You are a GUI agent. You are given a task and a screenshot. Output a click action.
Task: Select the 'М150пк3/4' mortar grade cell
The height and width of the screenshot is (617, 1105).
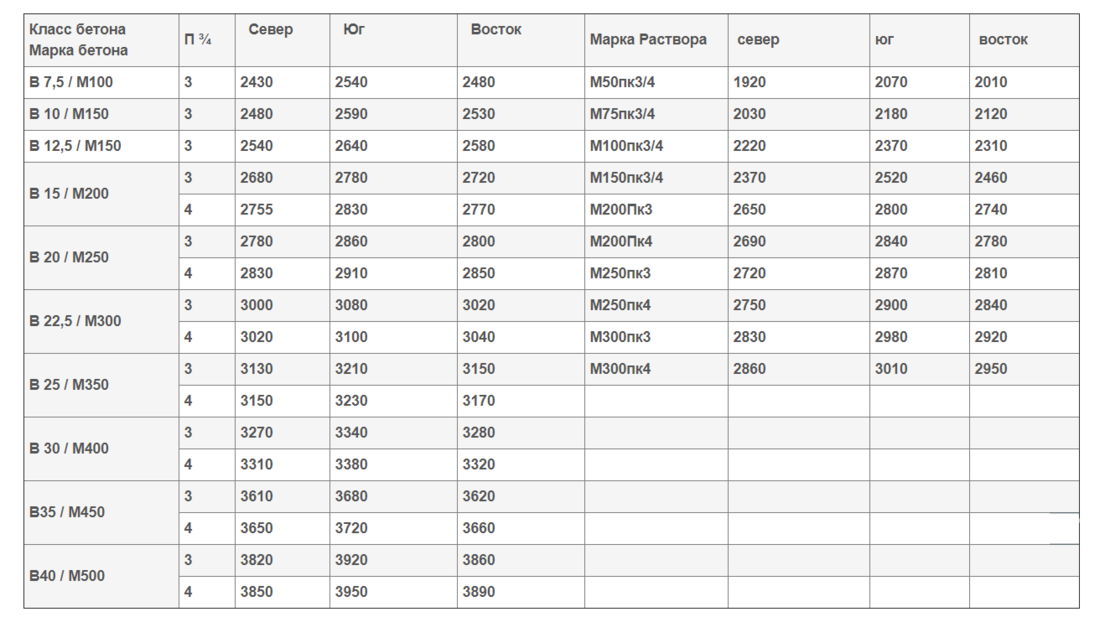point(656,178)
